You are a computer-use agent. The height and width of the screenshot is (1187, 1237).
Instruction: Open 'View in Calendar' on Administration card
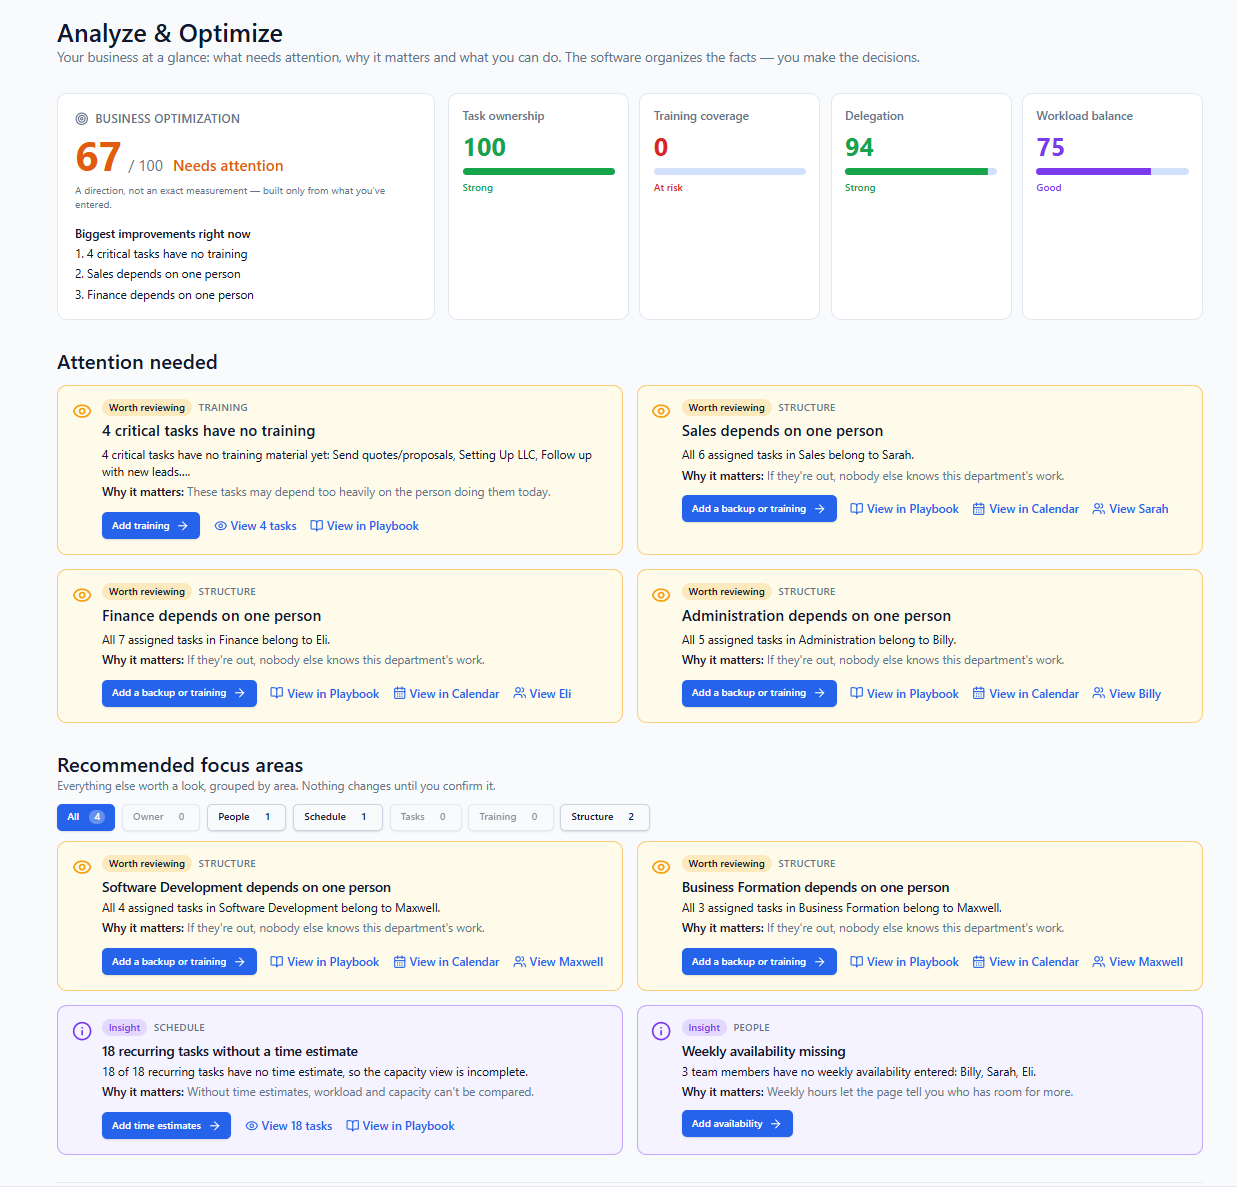(1026, 694)
